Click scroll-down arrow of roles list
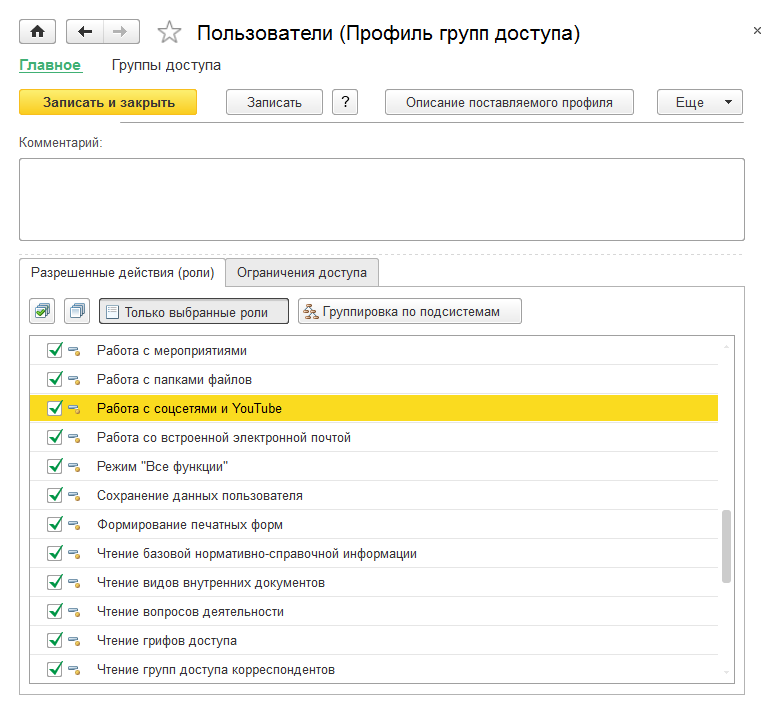The width and height of the screenshot is (772, 709). [726, 673]
